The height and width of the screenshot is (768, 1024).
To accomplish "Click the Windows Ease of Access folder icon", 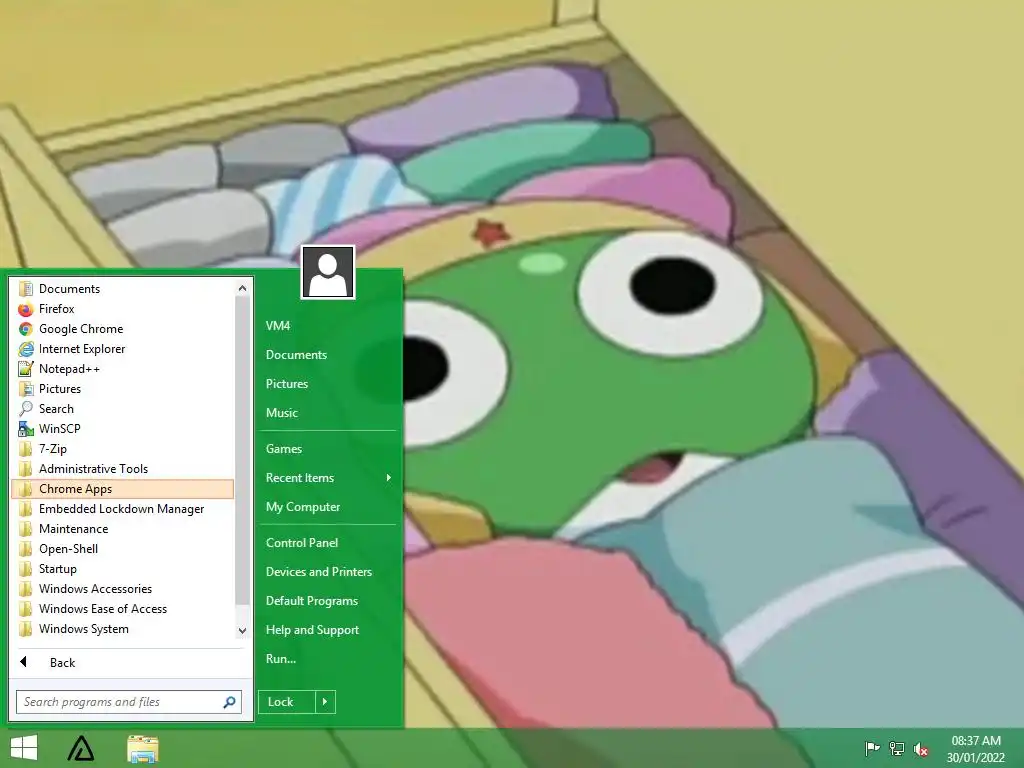I will (x=25, y=609).
